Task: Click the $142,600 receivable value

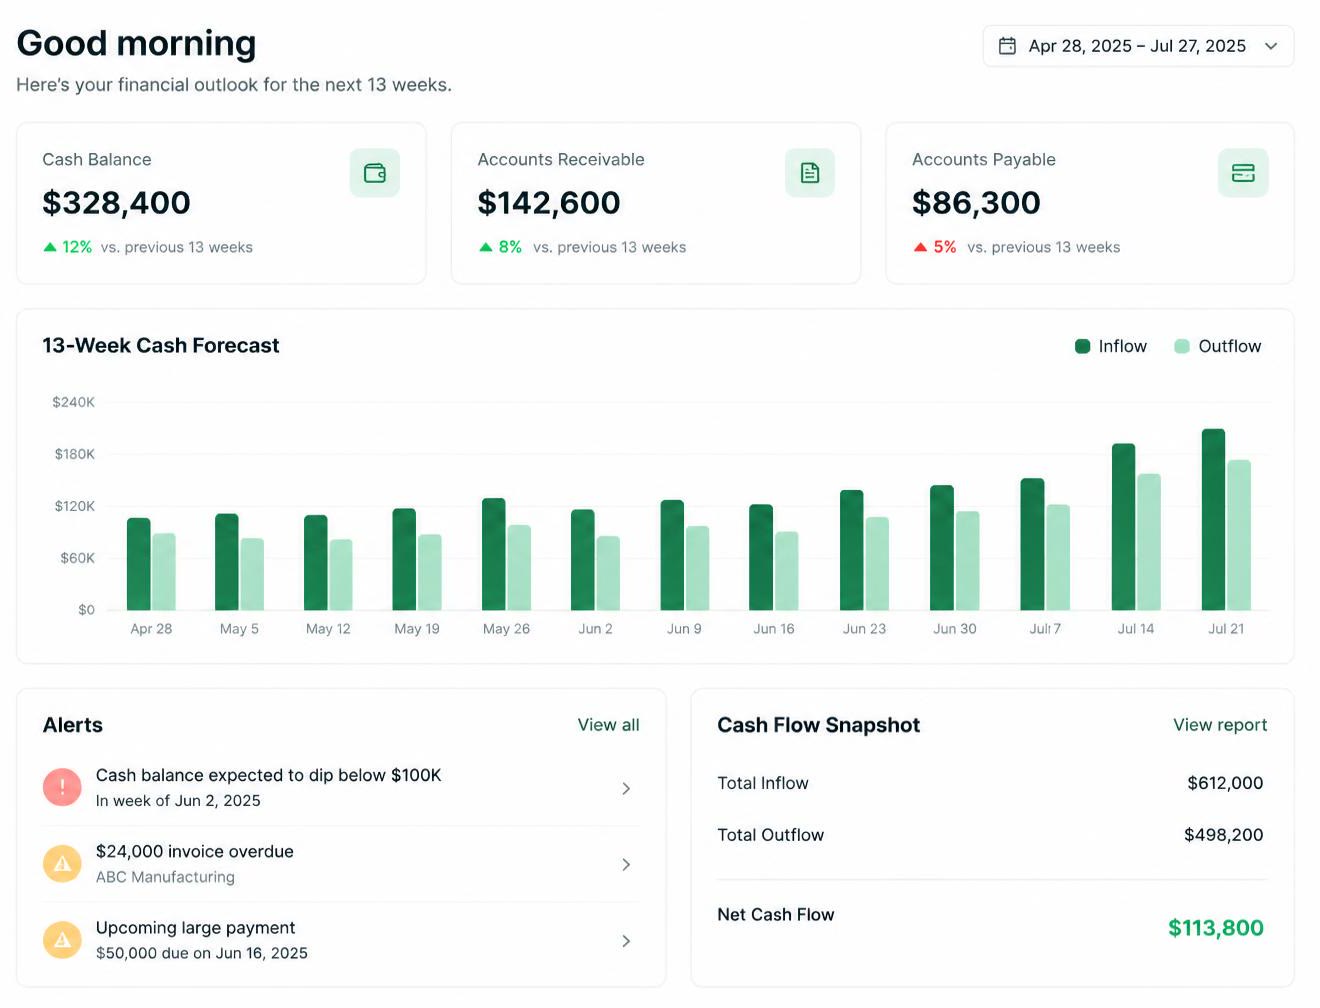Action: [x=549, y=203]
